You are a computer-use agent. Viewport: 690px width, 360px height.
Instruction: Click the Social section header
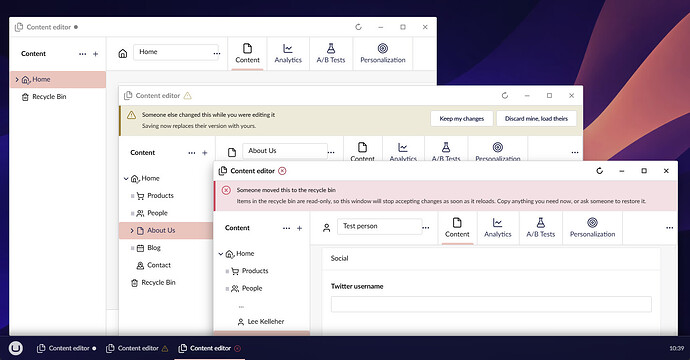[x=339, y=258]
